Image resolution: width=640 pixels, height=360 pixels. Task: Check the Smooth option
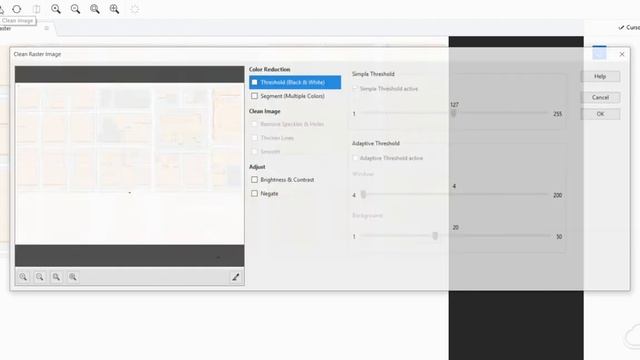click(254, 151)
